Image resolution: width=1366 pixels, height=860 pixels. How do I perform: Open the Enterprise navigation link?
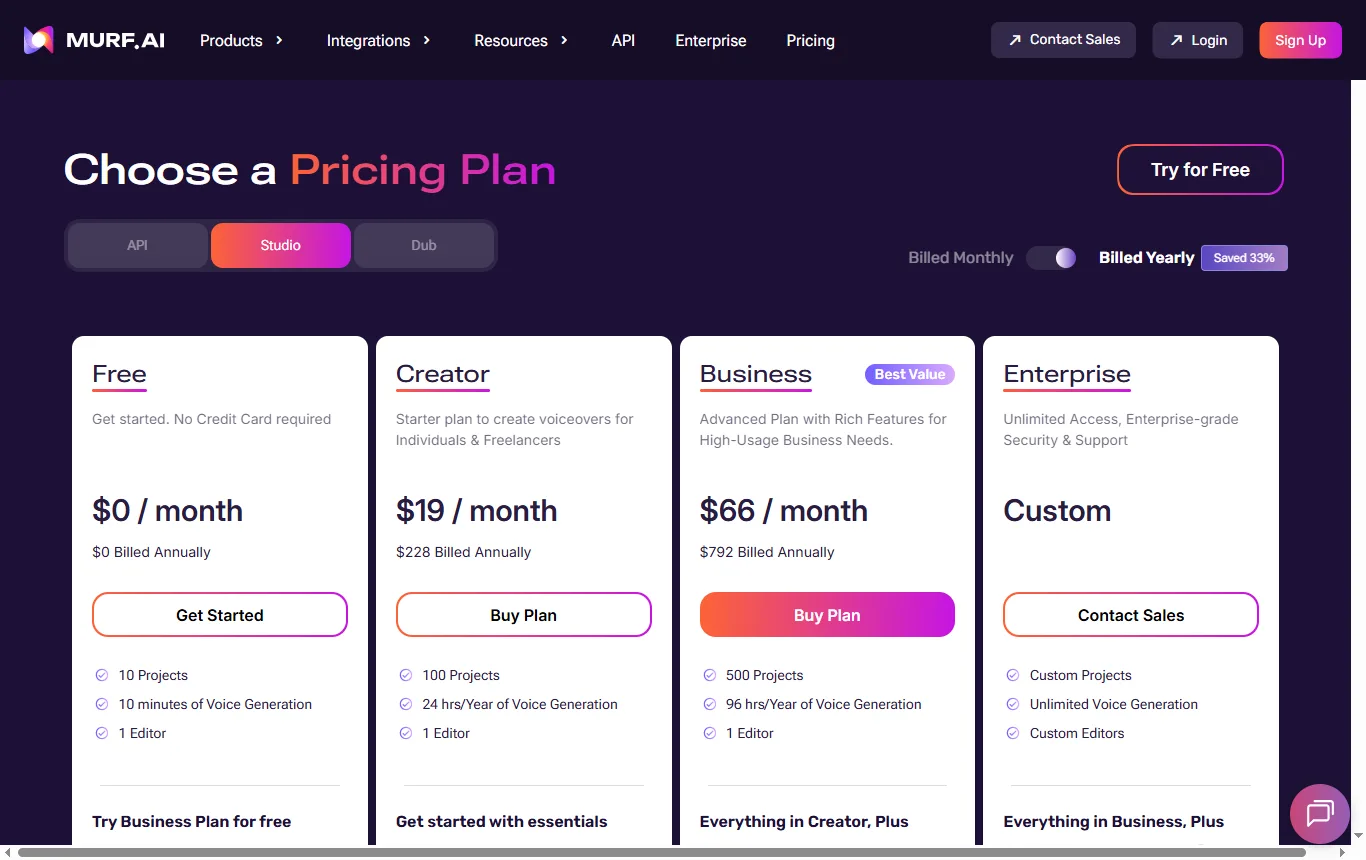pyautogui.click(x=711, y=40)
